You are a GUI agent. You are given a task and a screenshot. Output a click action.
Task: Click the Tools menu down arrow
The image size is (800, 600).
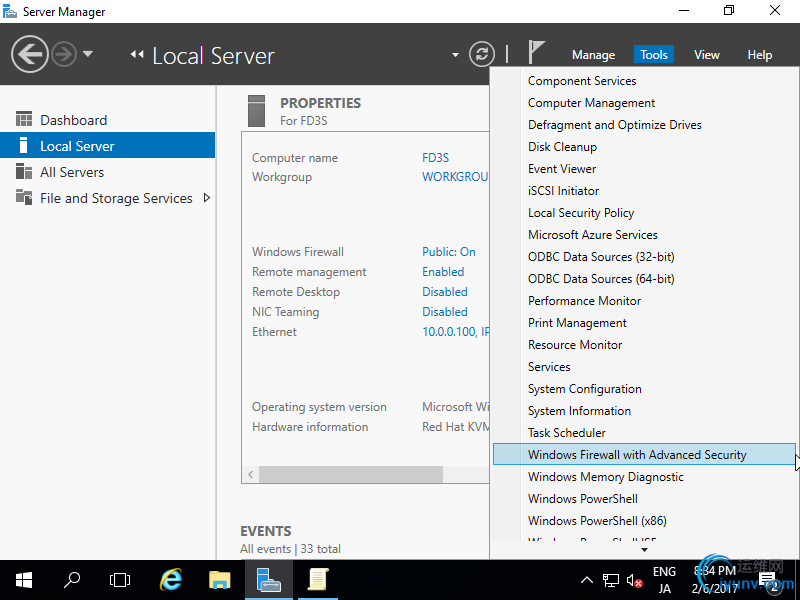pyautogui.click(x=644, y=549)
